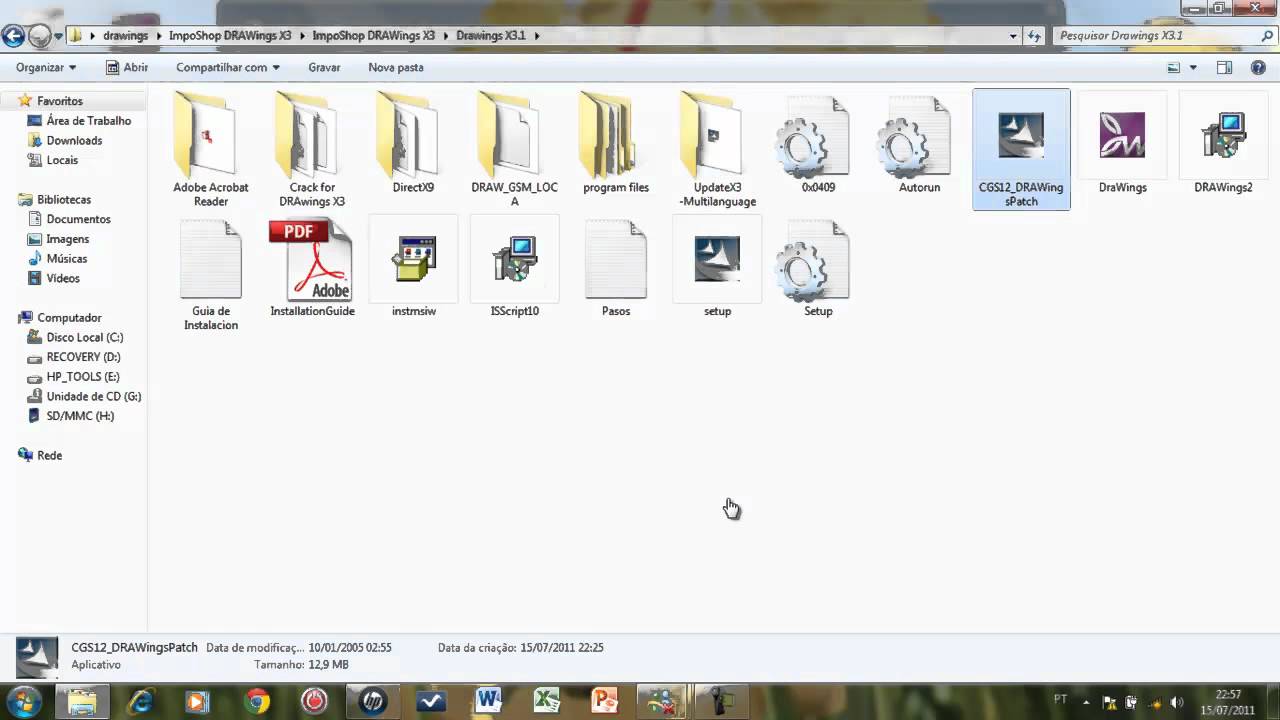This screenshot has height=720, width=1280.
Task: Select the instmsiw installer file
Action: tap(413, 267)
